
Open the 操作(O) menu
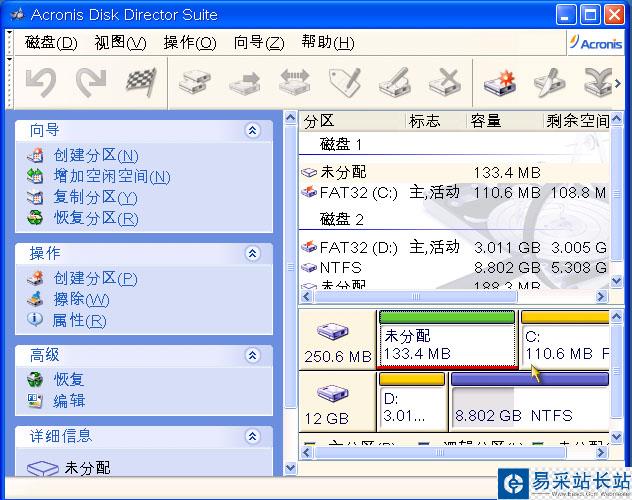pos(190,42)
